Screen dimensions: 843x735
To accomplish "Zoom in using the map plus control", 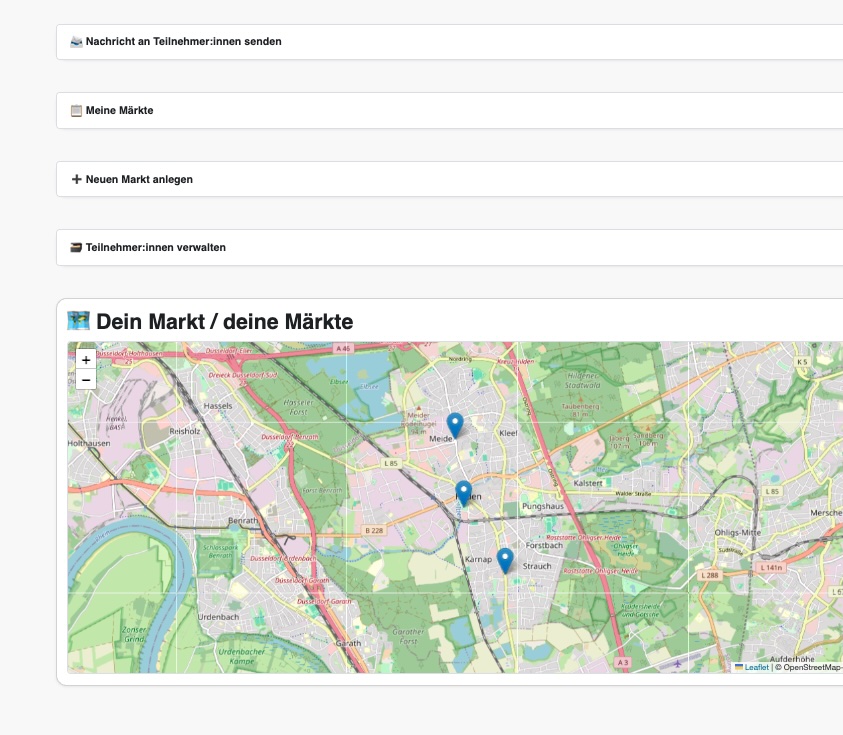I will coord(88,358).
